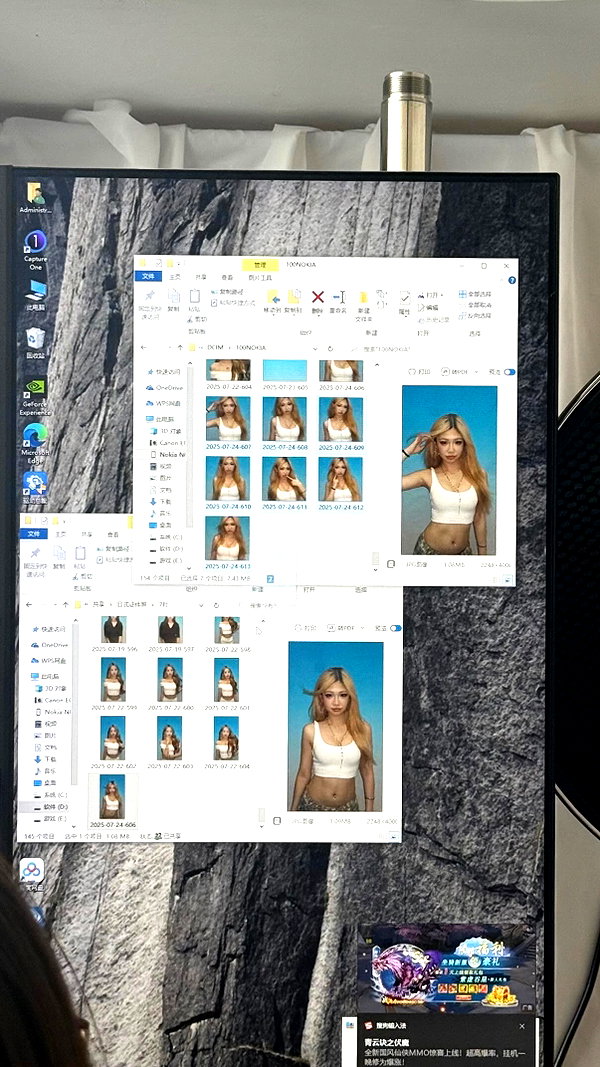The width and height of the screenshot is (600, 1067).
Task: Click the Up arrow in 100NOKIA address bar
Action: click(180, 348)
